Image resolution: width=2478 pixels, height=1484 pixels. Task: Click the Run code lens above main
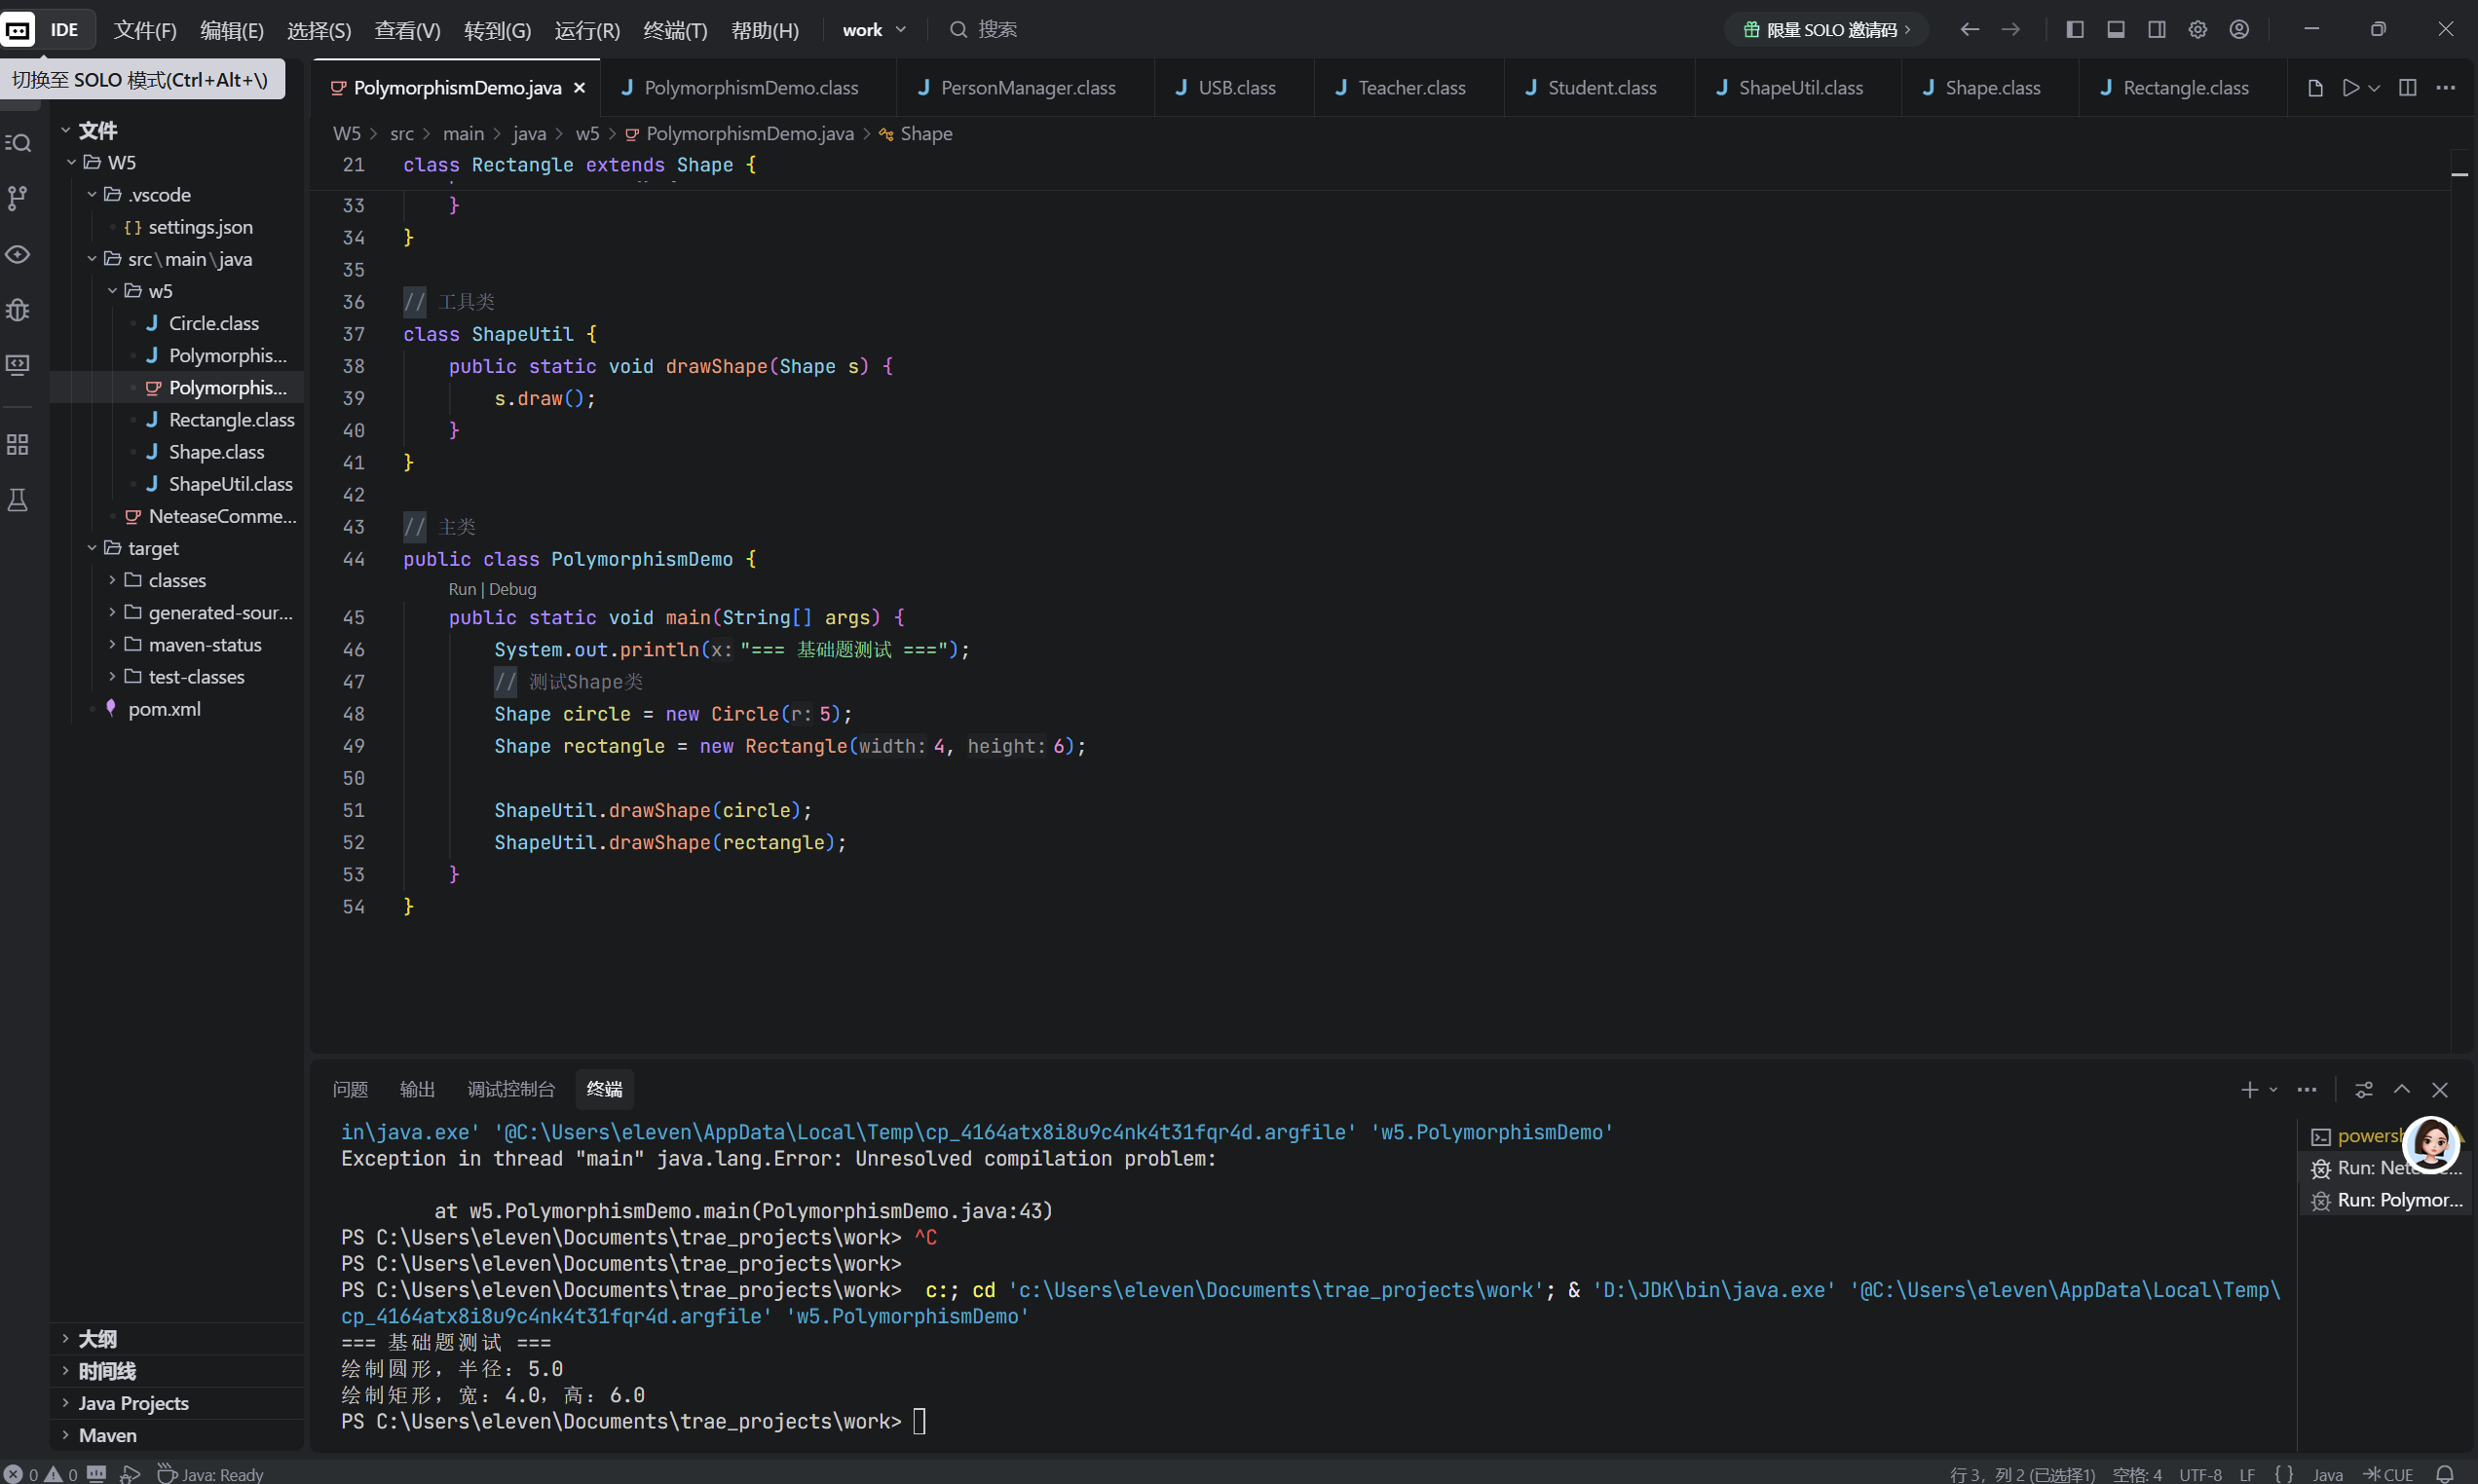[x=461, y=589]
